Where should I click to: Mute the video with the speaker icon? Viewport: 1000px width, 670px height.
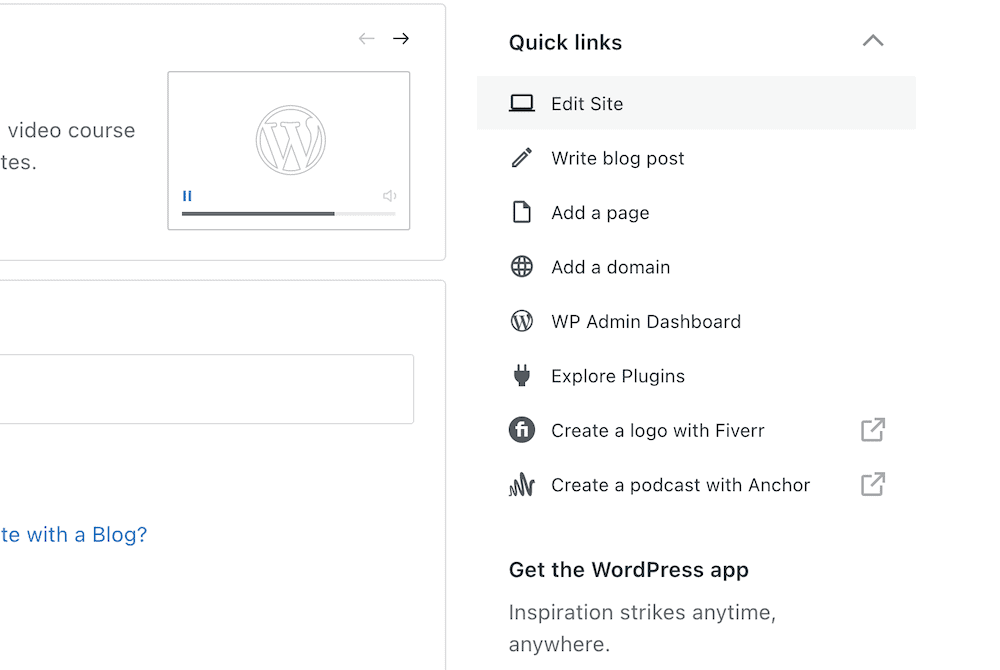click(x=389, y=196)
